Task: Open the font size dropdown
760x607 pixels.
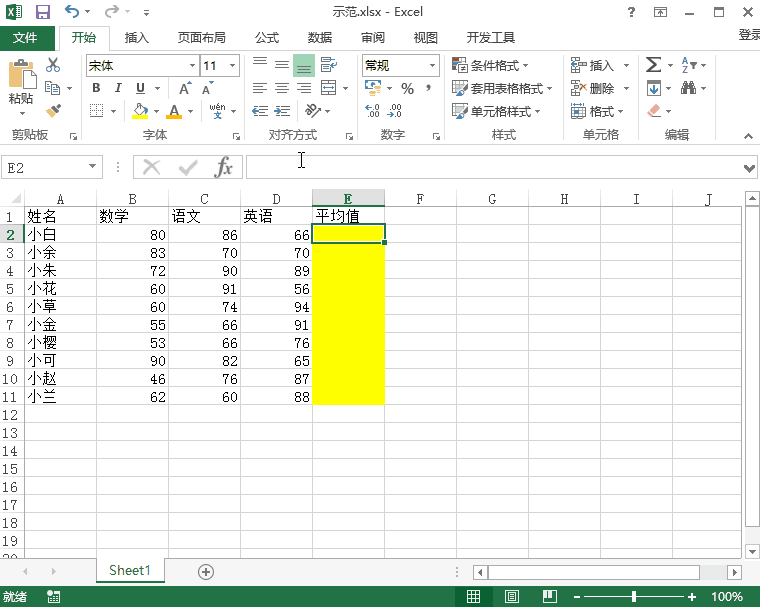Action: point(233,65)
